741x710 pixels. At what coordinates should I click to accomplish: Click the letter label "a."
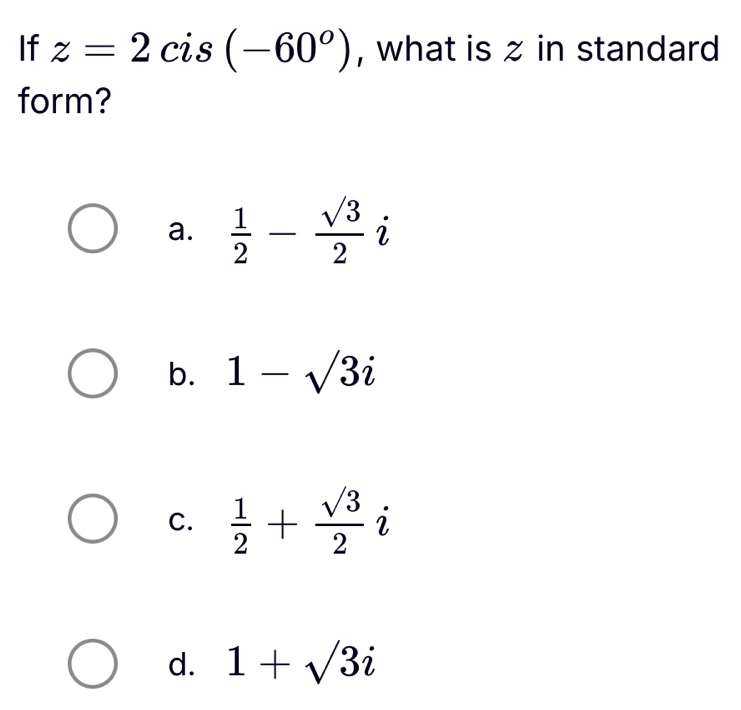tap(180, 232)
